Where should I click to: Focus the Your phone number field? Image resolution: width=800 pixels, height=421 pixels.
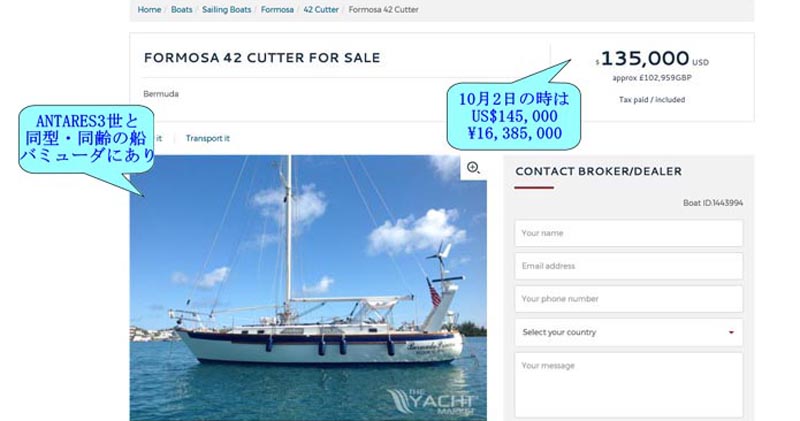click(629, 299)
